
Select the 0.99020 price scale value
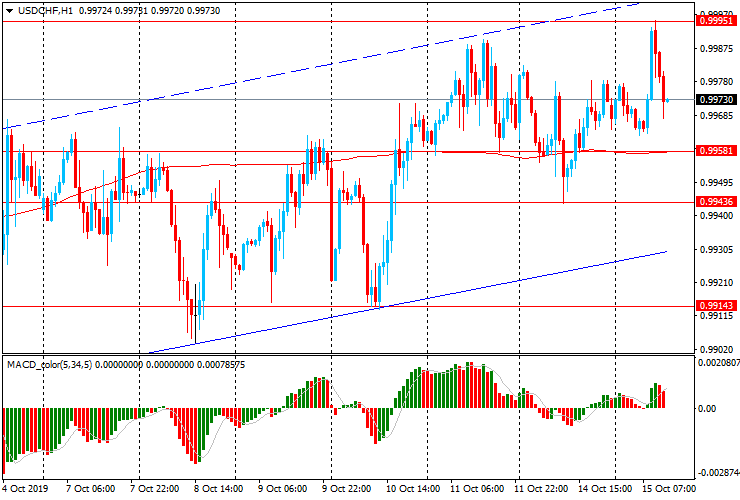tap(717, 349)
